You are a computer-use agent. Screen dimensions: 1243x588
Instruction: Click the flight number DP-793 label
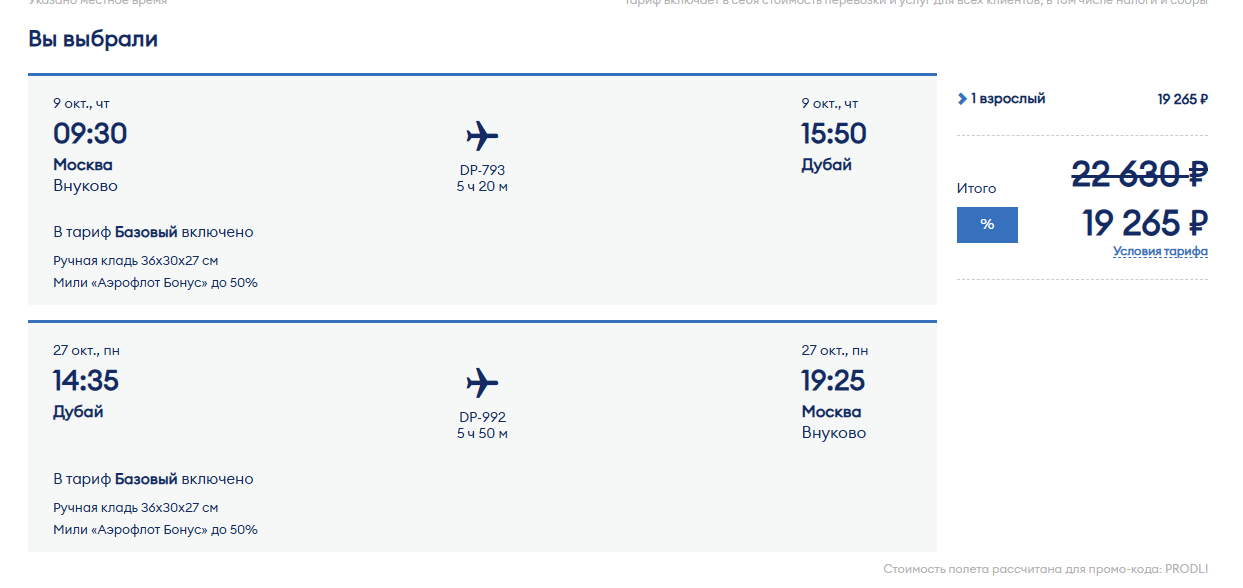click(482, 170)
